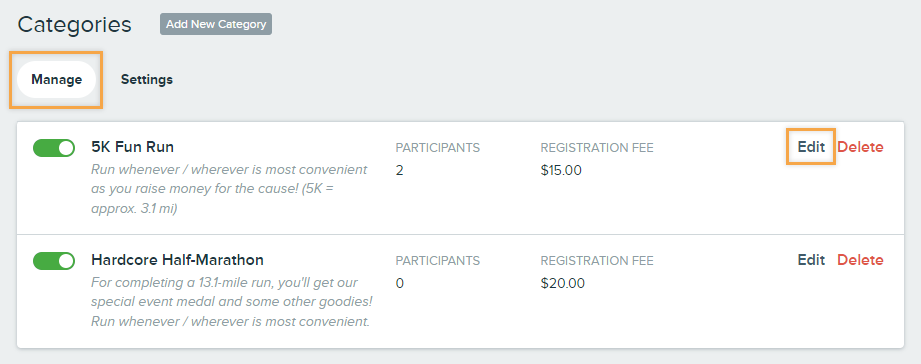Image resolution: width=921 pixels, height=364 pixels.
Task: Switch to the Manage tab
Action: coord(56,79)
